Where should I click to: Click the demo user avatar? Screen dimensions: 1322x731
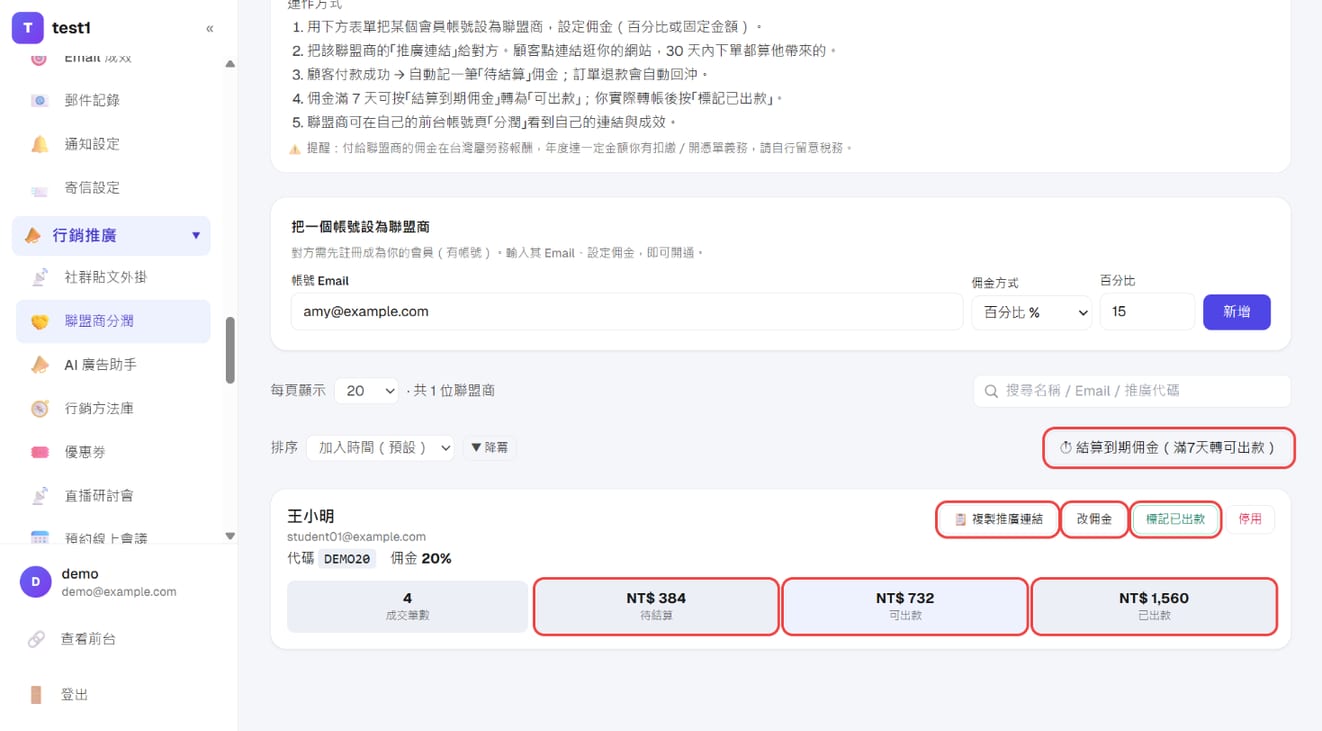point(36,582)
